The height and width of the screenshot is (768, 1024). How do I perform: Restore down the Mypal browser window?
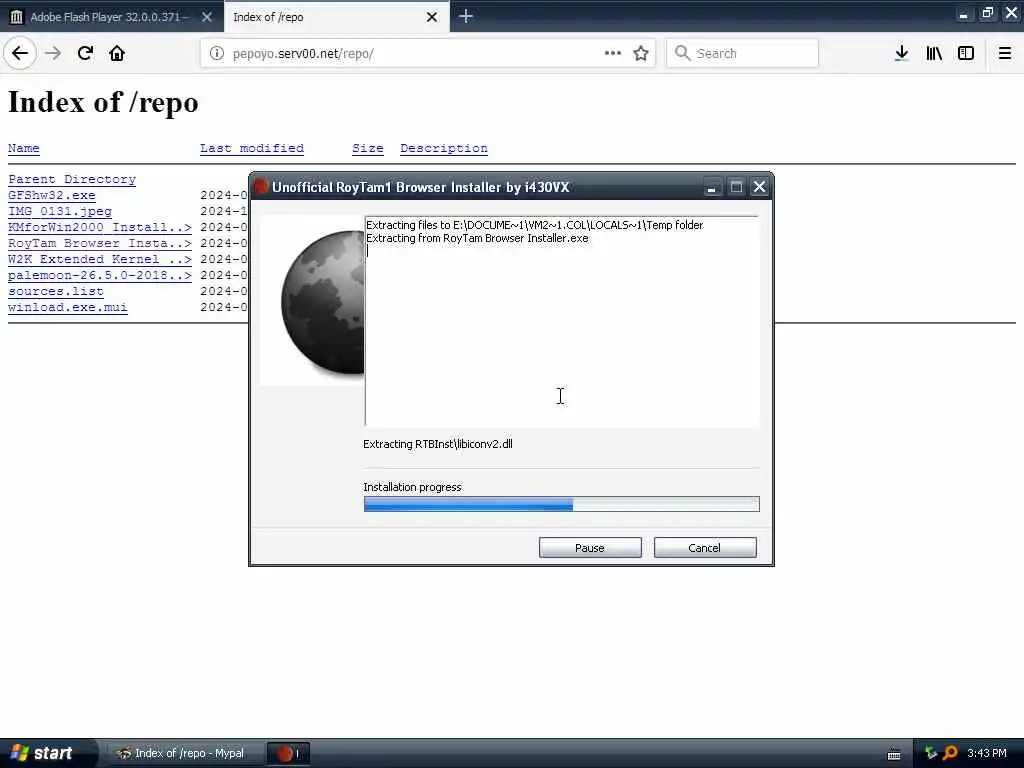click(x=987, y=13)
